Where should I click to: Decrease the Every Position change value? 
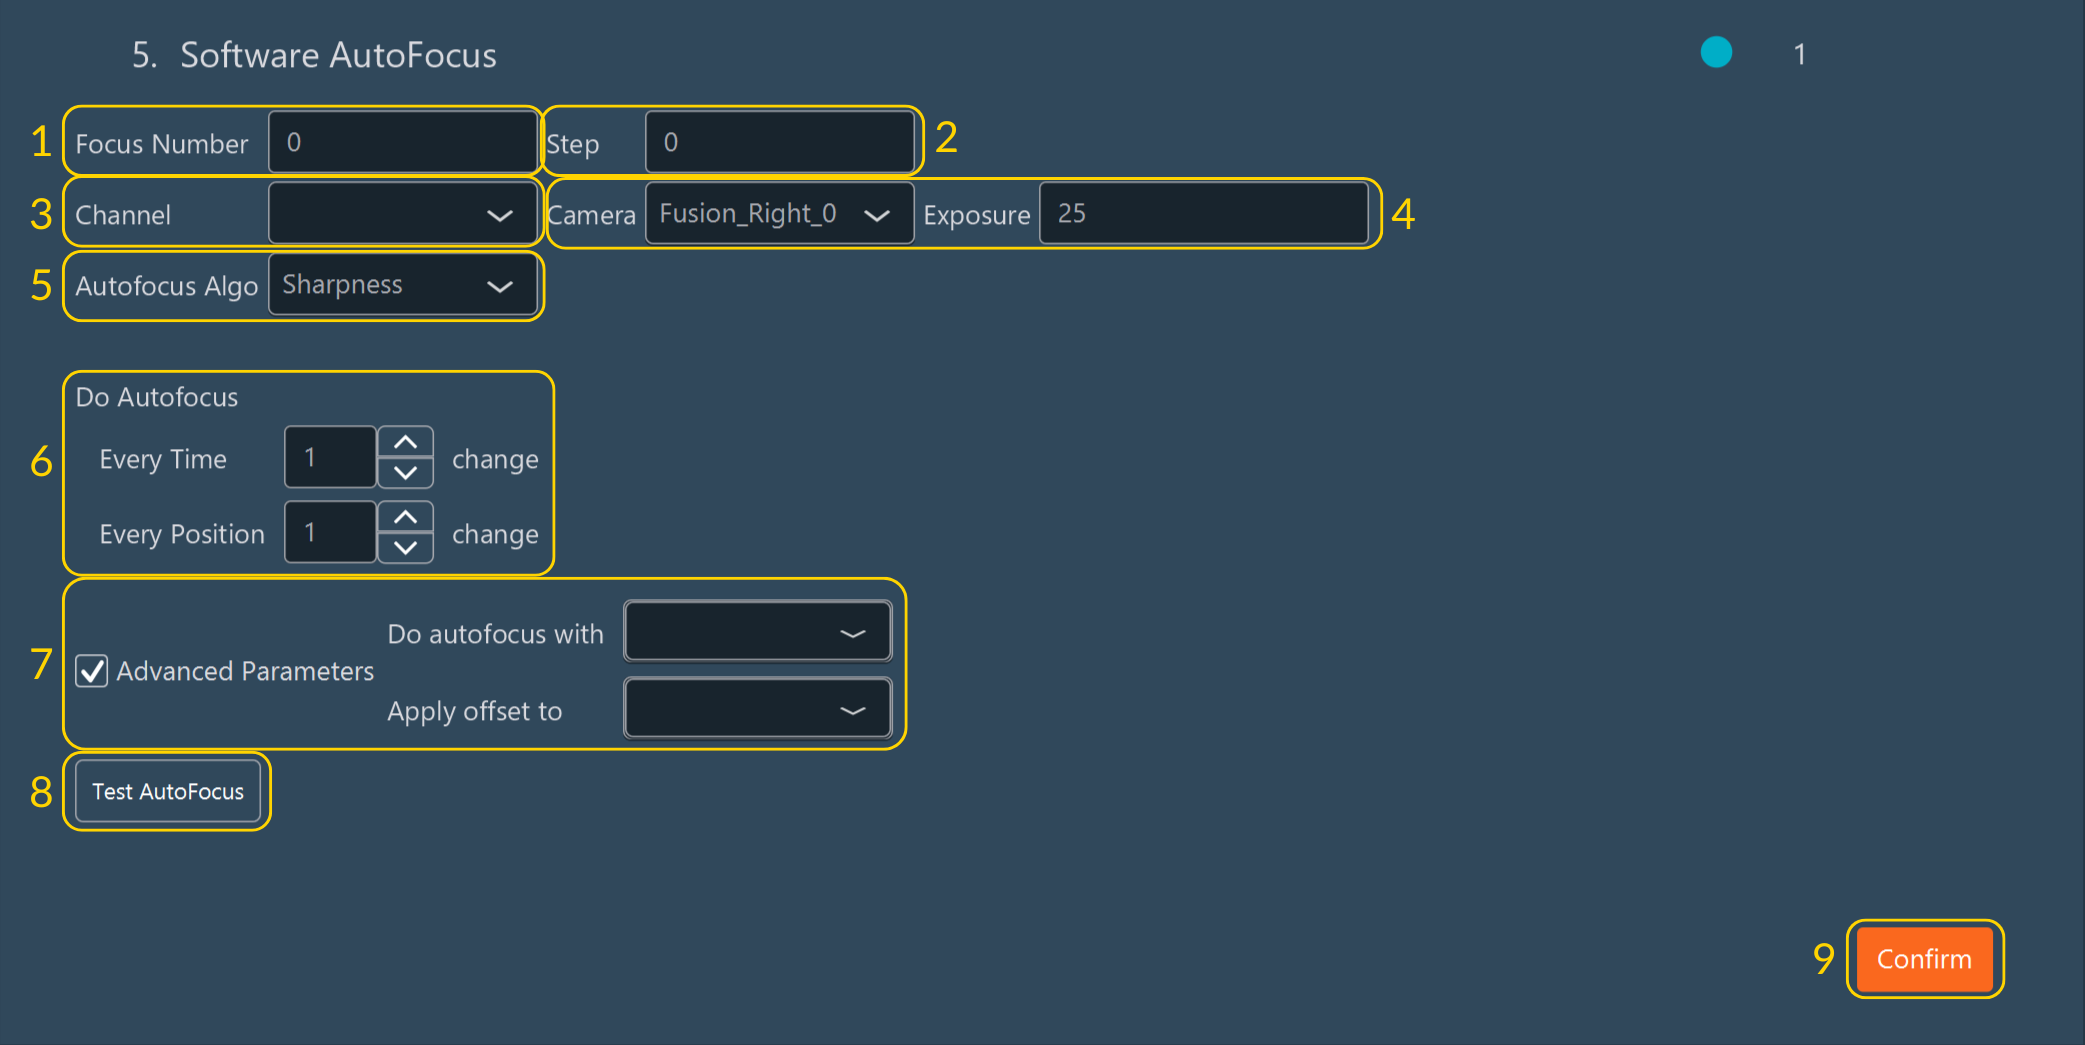pos(405,548)
